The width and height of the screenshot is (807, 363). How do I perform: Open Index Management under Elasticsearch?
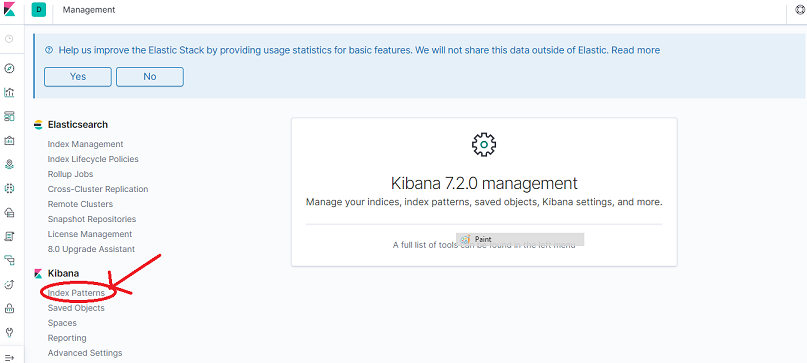point(85,144)
